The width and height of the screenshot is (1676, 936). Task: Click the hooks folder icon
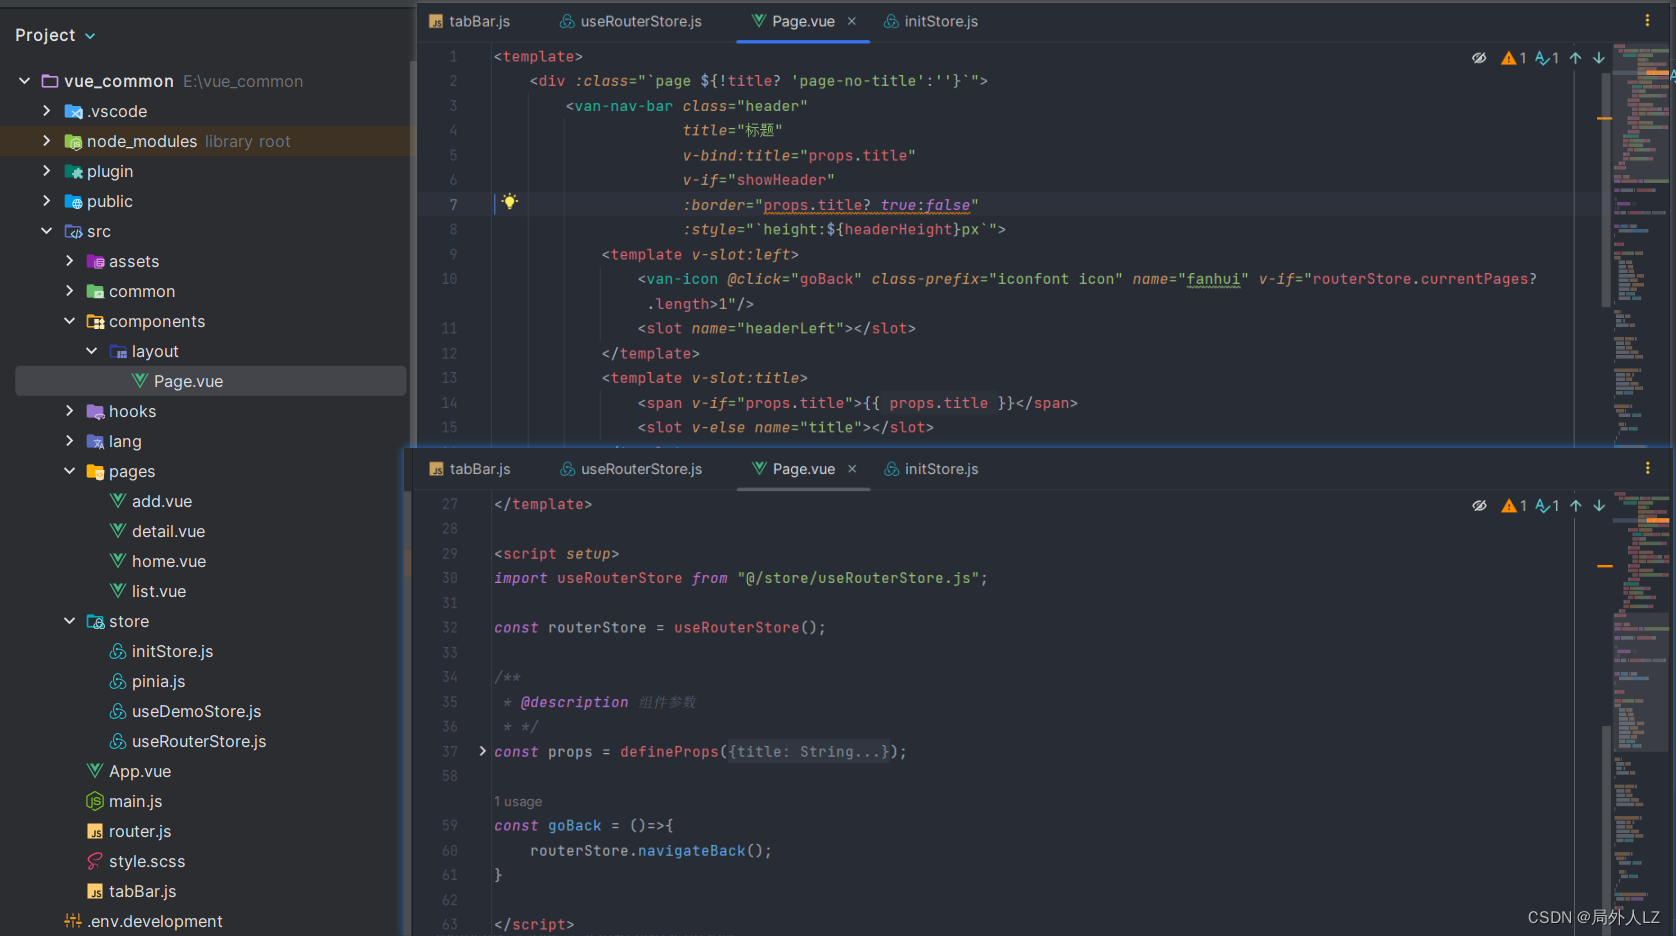95,411
